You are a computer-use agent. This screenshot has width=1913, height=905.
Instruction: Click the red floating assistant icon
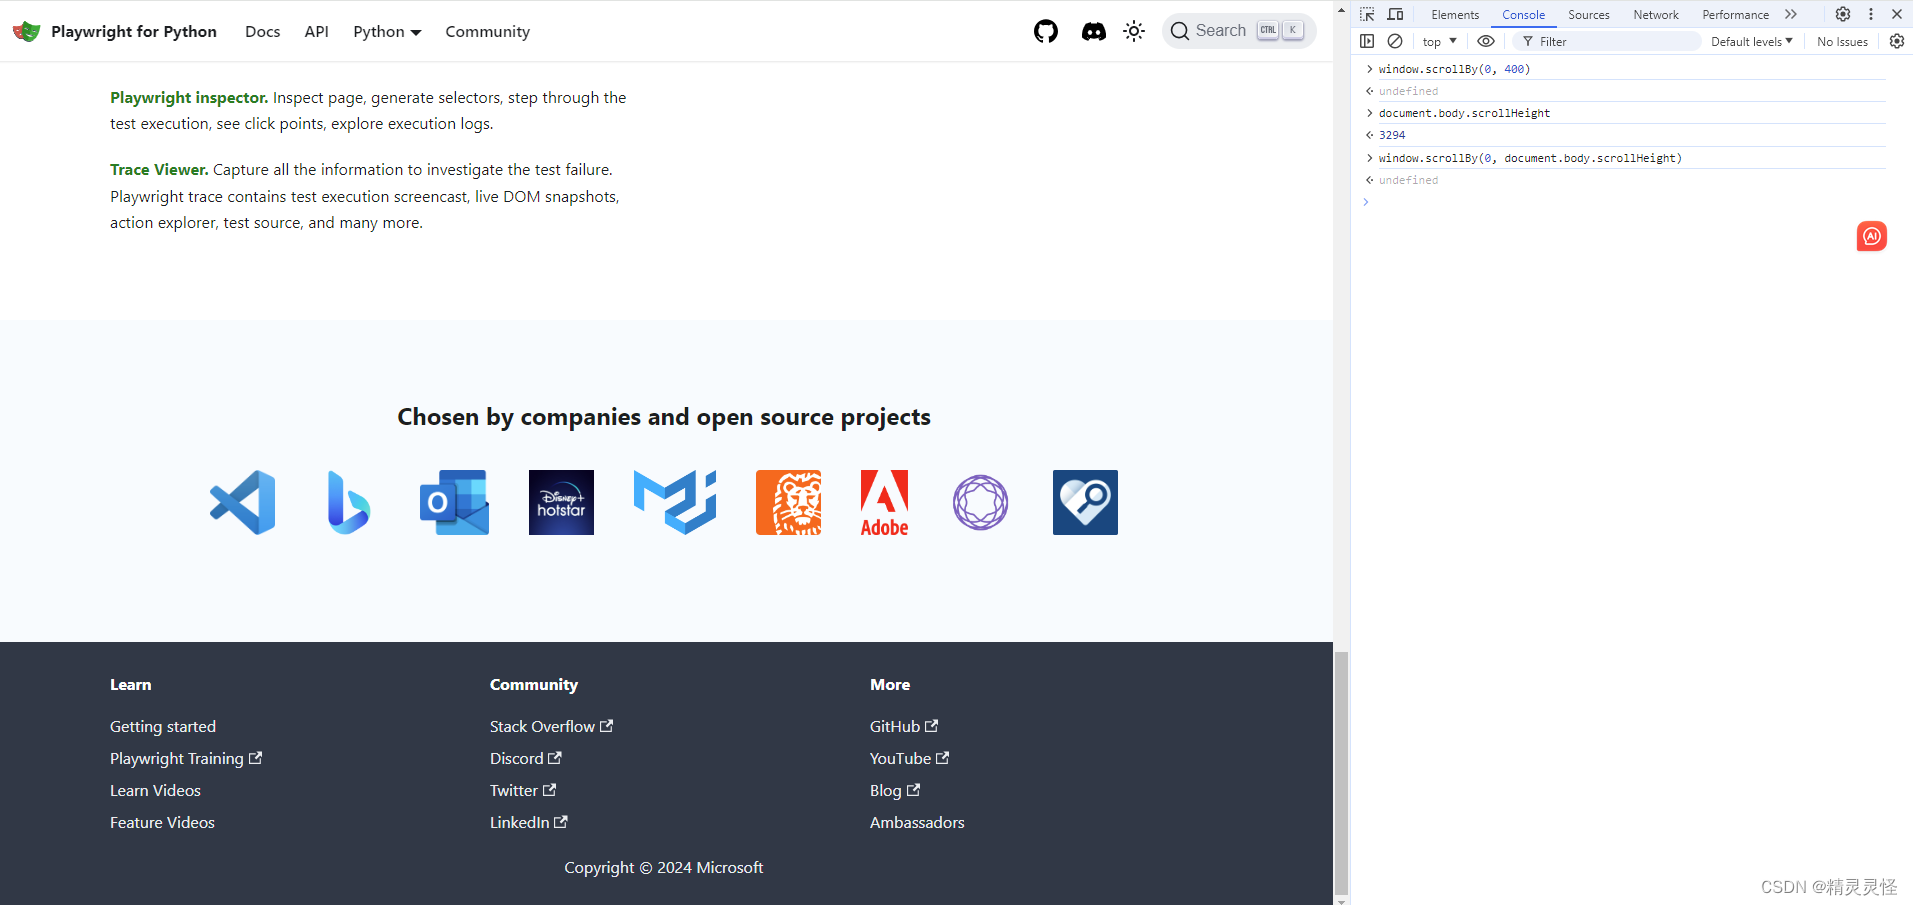1872,236
